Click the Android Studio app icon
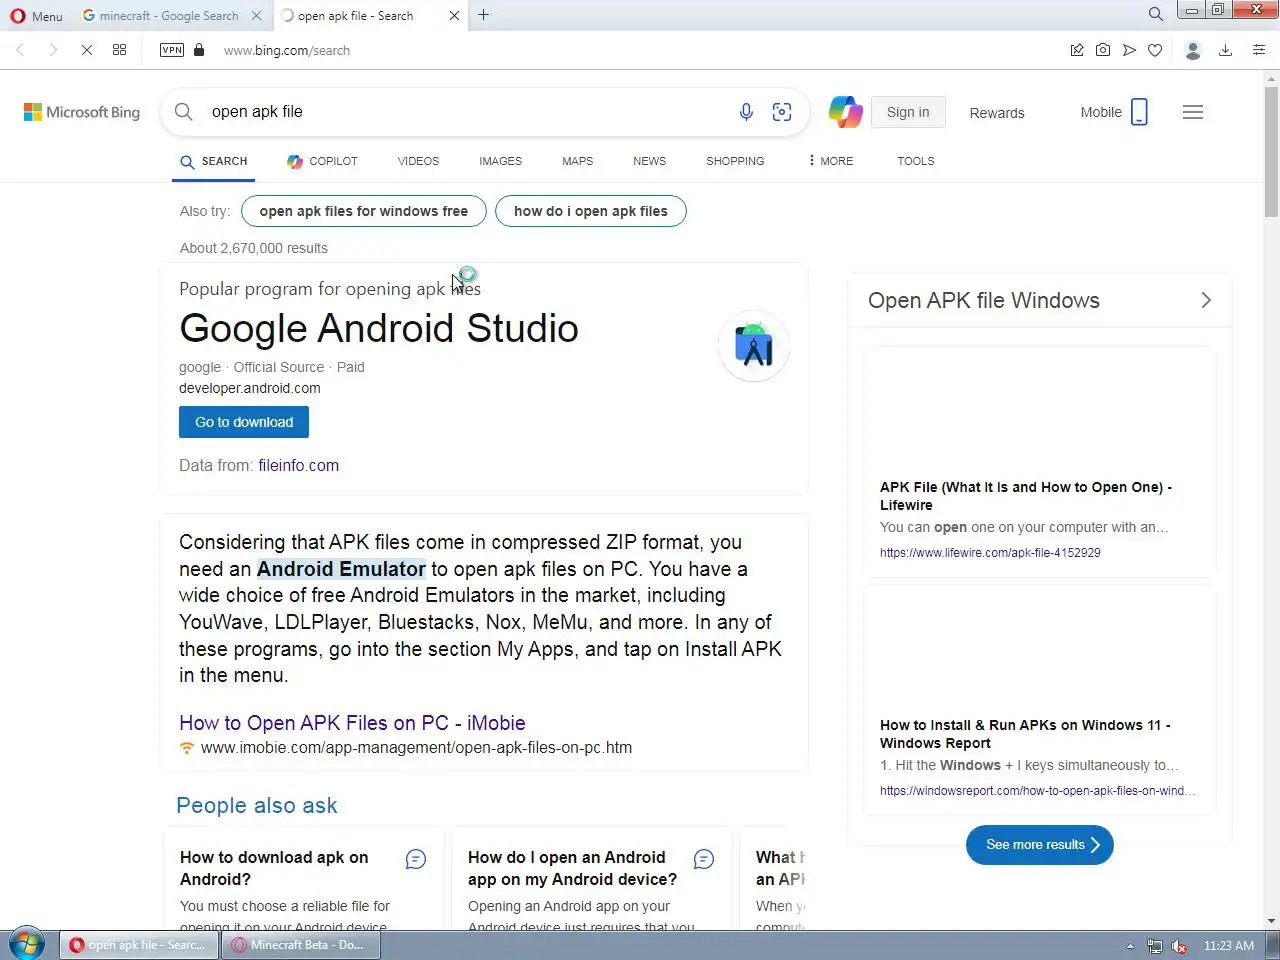Screen dimensions: 1280x960 (754, 346)
